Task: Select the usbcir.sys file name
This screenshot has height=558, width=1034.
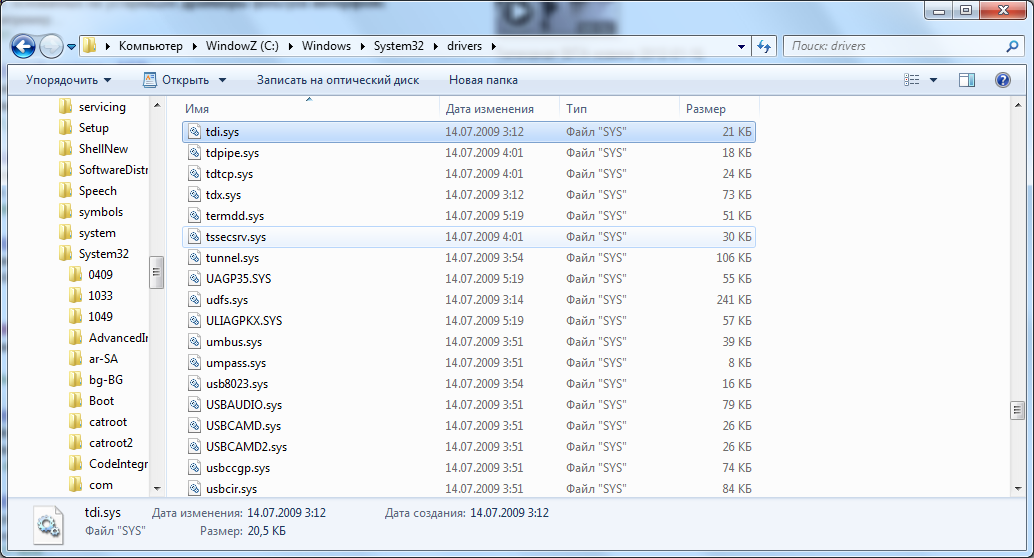Action: [231, 489]
